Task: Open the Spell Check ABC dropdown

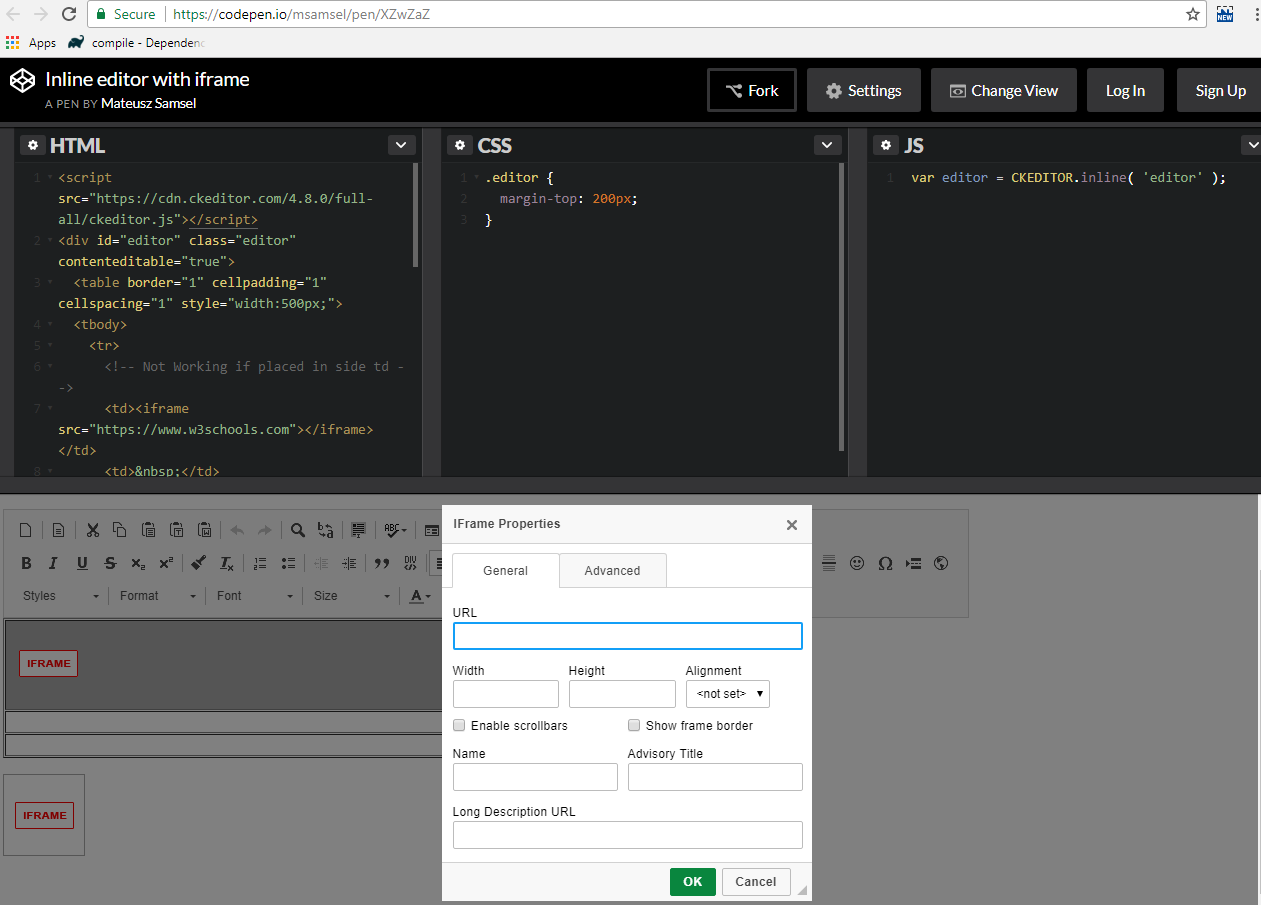Action: [x=394, y=530]
